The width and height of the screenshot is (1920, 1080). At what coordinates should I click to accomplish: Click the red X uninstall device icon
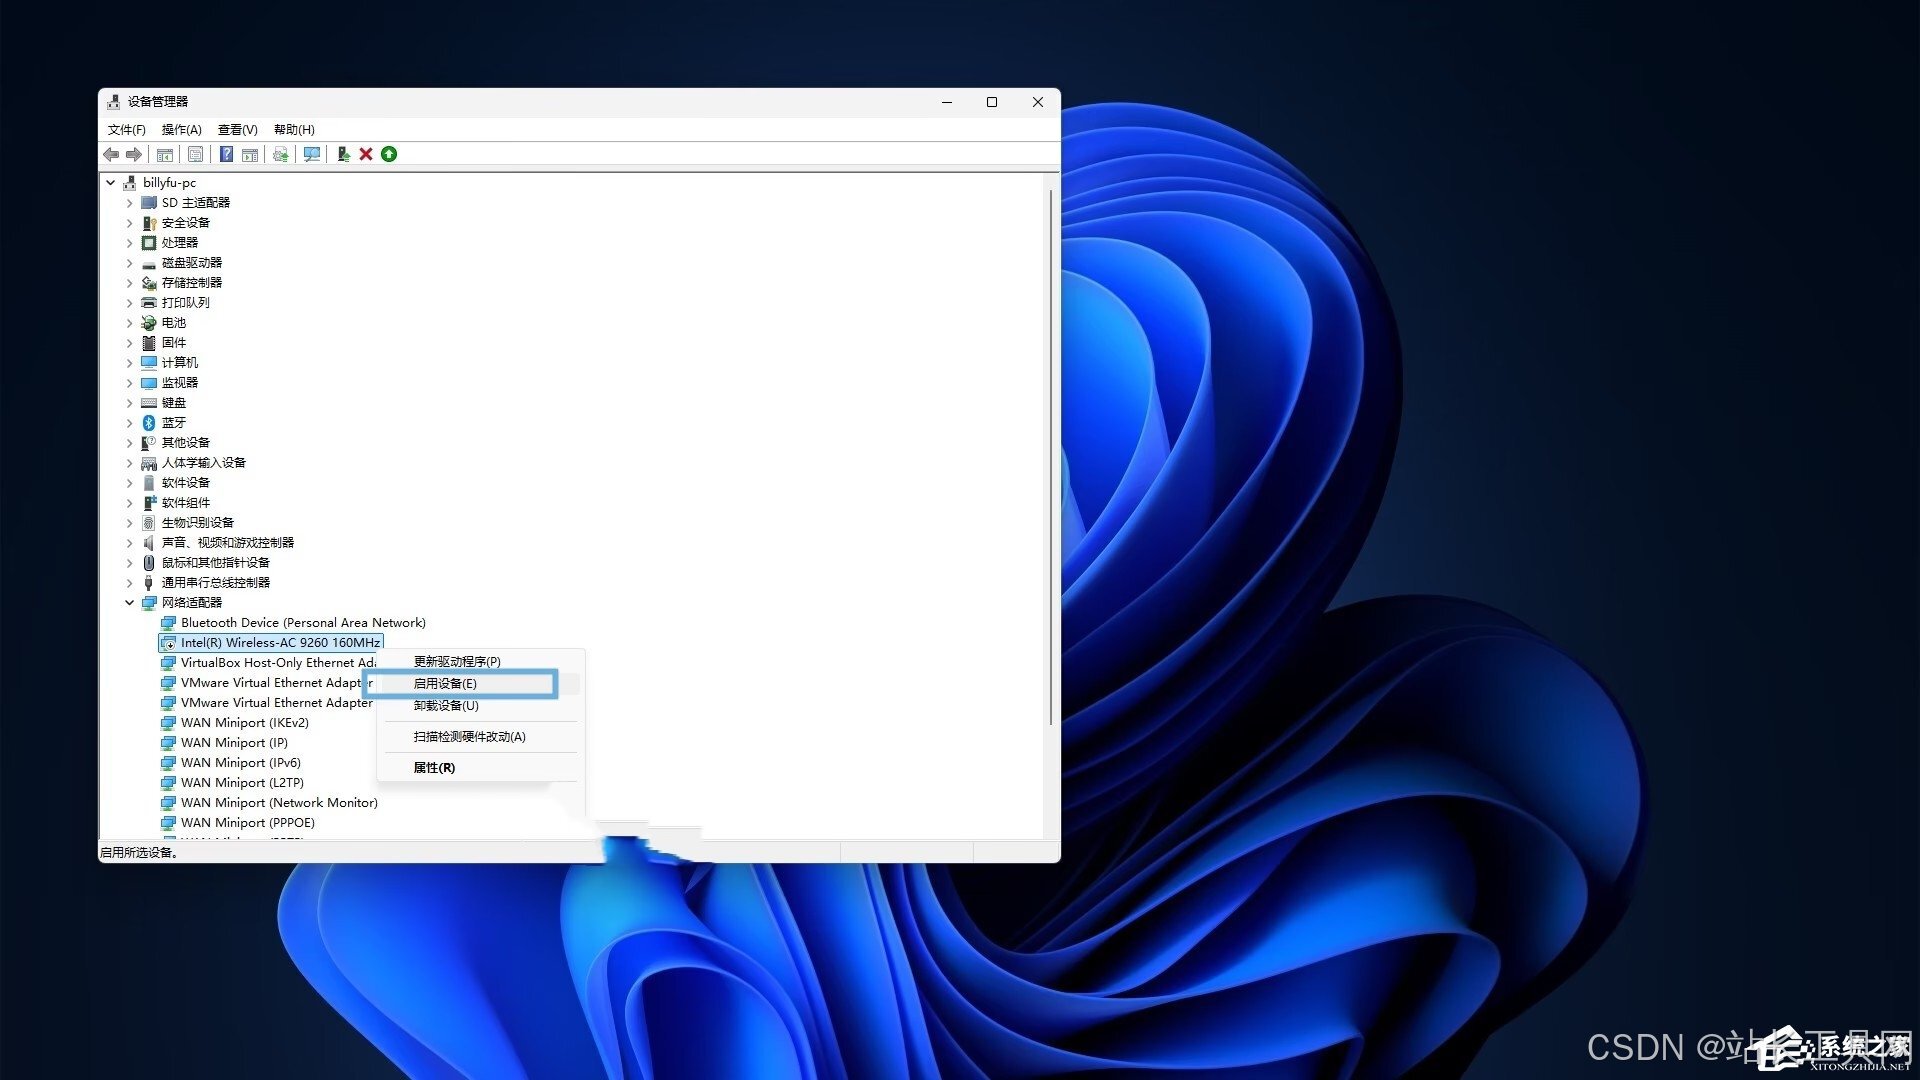pos(366,154)
